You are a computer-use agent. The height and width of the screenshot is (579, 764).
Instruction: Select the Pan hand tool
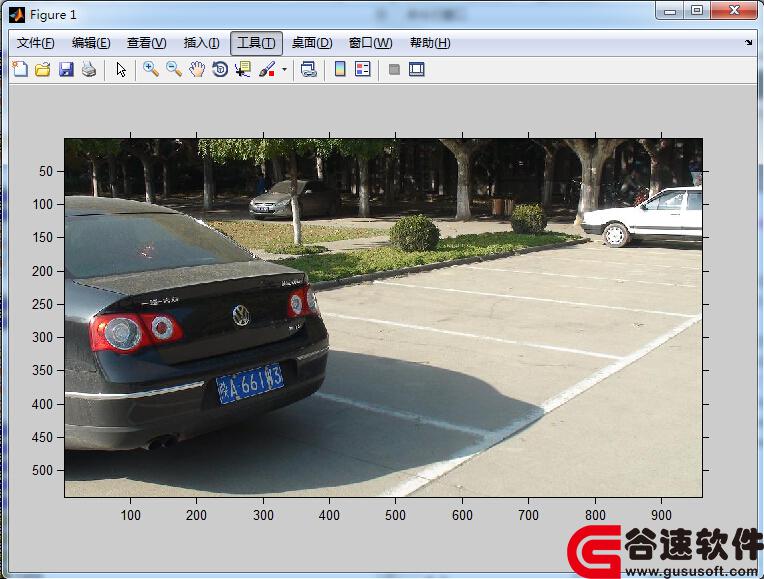pyautogui.click(x=197, y=69)
